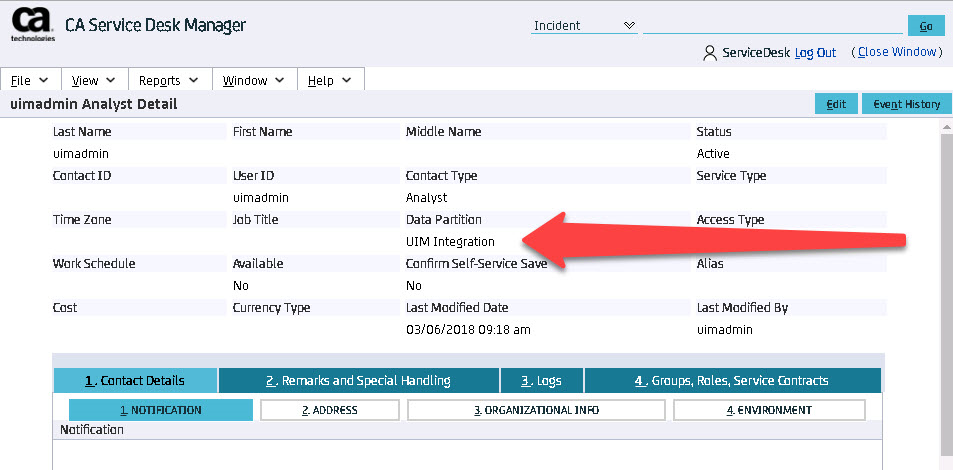The height and width of the screenshot is (470, 953).
Task: Switch to Groups, Roles, Service Contracts tab
Action: tap(731, 381)
